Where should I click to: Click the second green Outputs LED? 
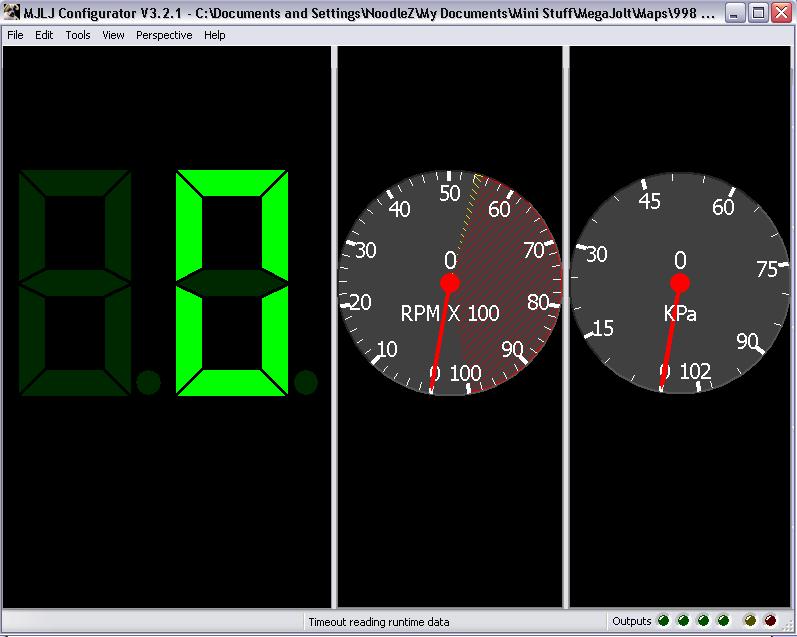tap(683, 620)
